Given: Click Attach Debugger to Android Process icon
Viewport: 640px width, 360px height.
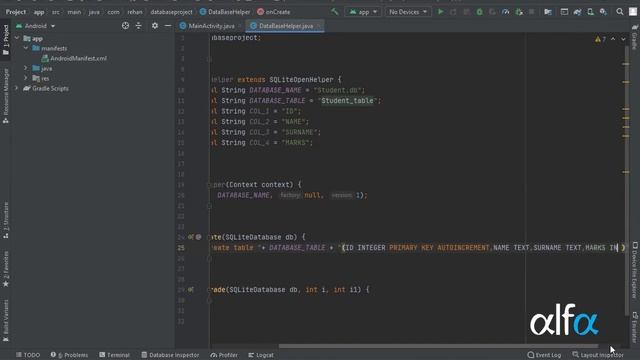Looking at the screenshot, I should pyautogui.click(x=519, y=12).
